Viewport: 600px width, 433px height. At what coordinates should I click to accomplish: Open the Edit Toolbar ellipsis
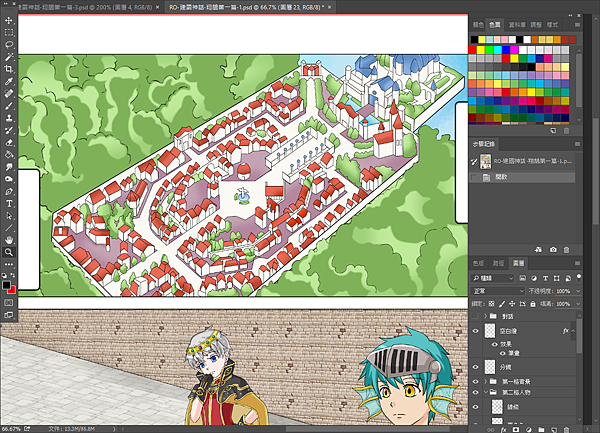(x=9, y=264)
